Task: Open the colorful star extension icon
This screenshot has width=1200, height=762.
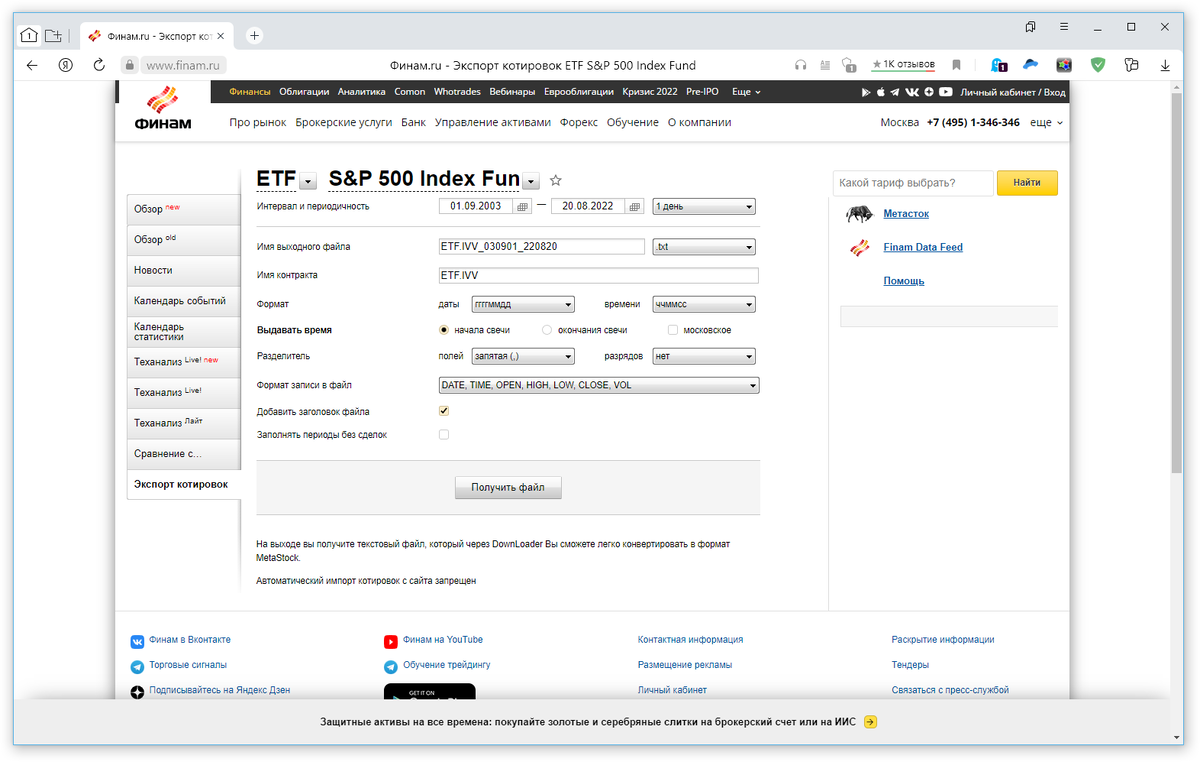Action: (x=1065, y=65)
